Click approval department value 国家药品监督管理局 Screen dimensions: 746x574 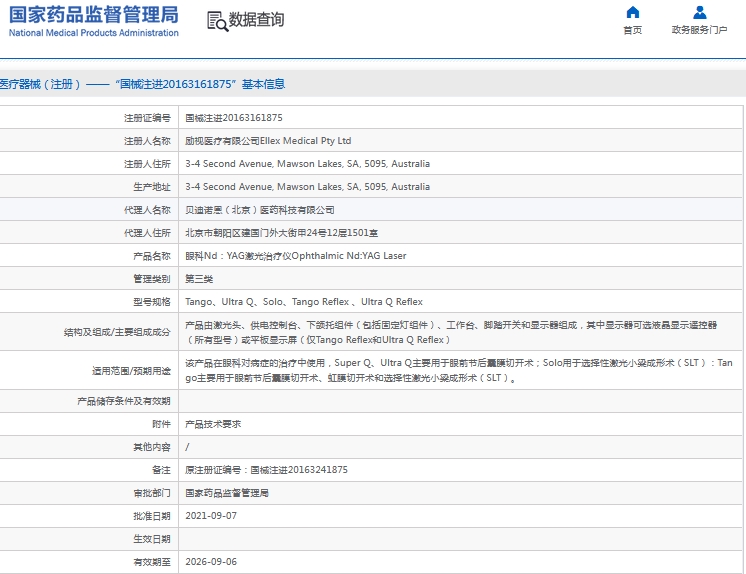click(x=227, y=493)
